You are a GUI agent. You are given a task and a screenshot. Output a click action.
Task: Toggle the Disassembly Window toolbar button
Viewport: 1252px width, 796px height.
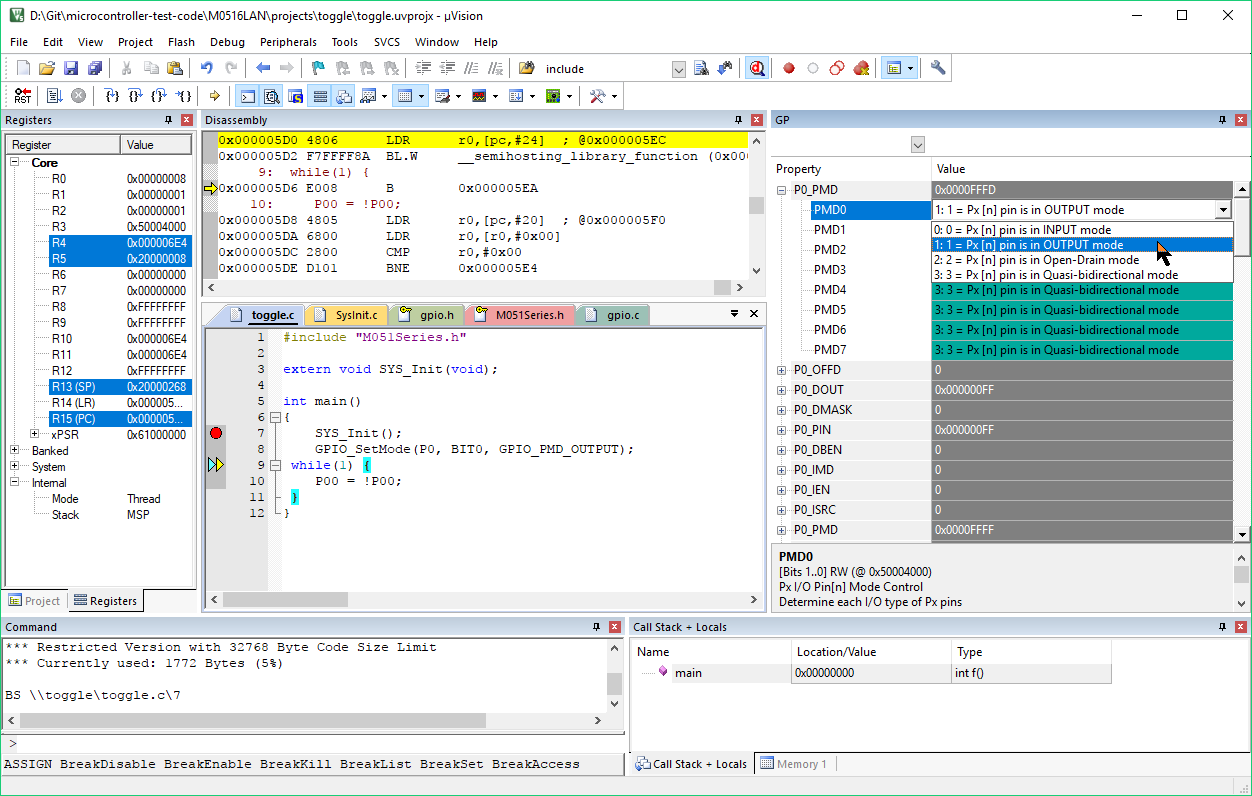(x=271, y=96)
